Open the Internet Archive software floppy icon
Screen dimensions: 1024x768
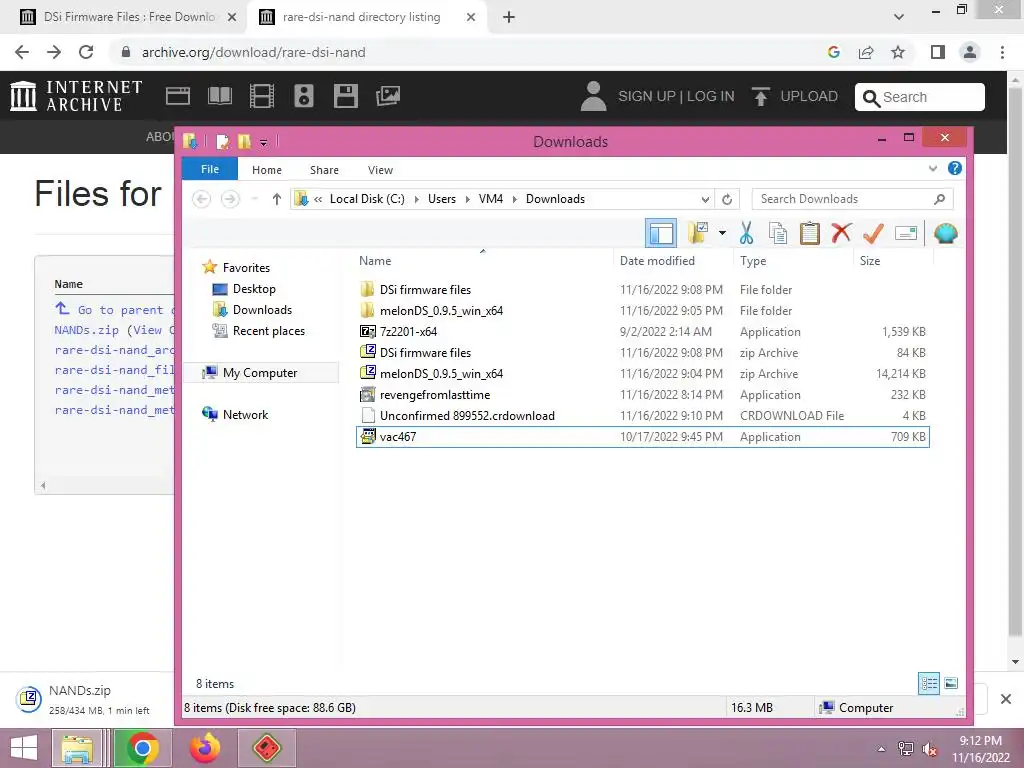345,96
